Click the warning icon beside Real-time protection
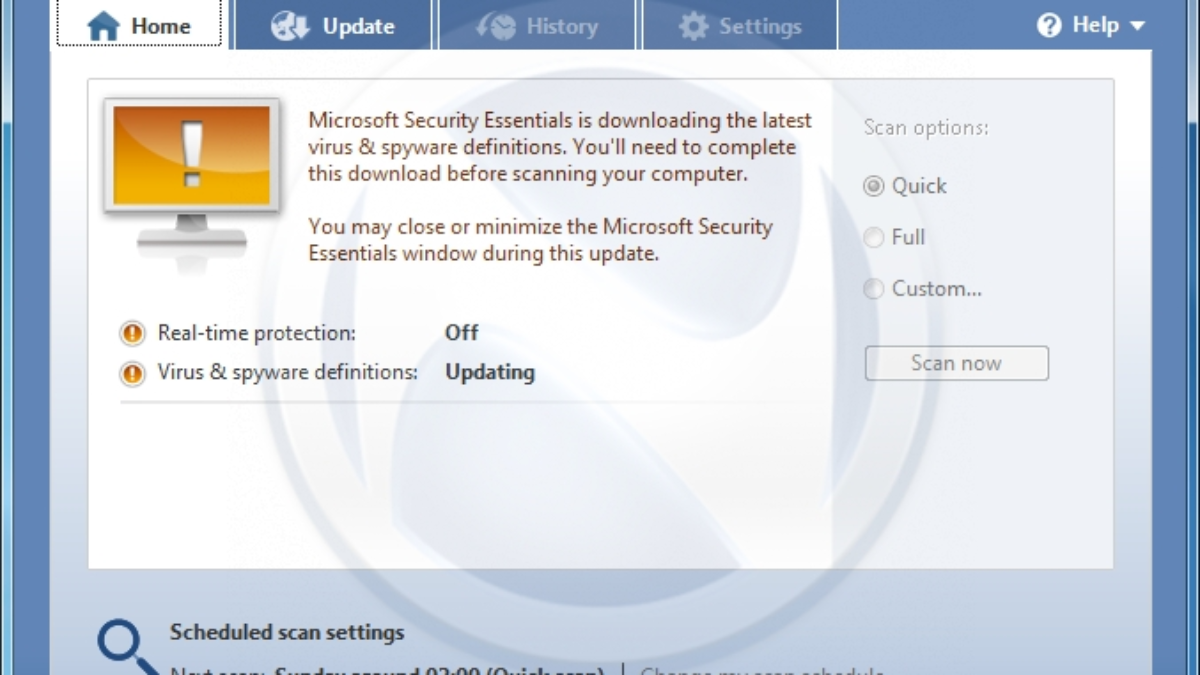 pos(132,333)
